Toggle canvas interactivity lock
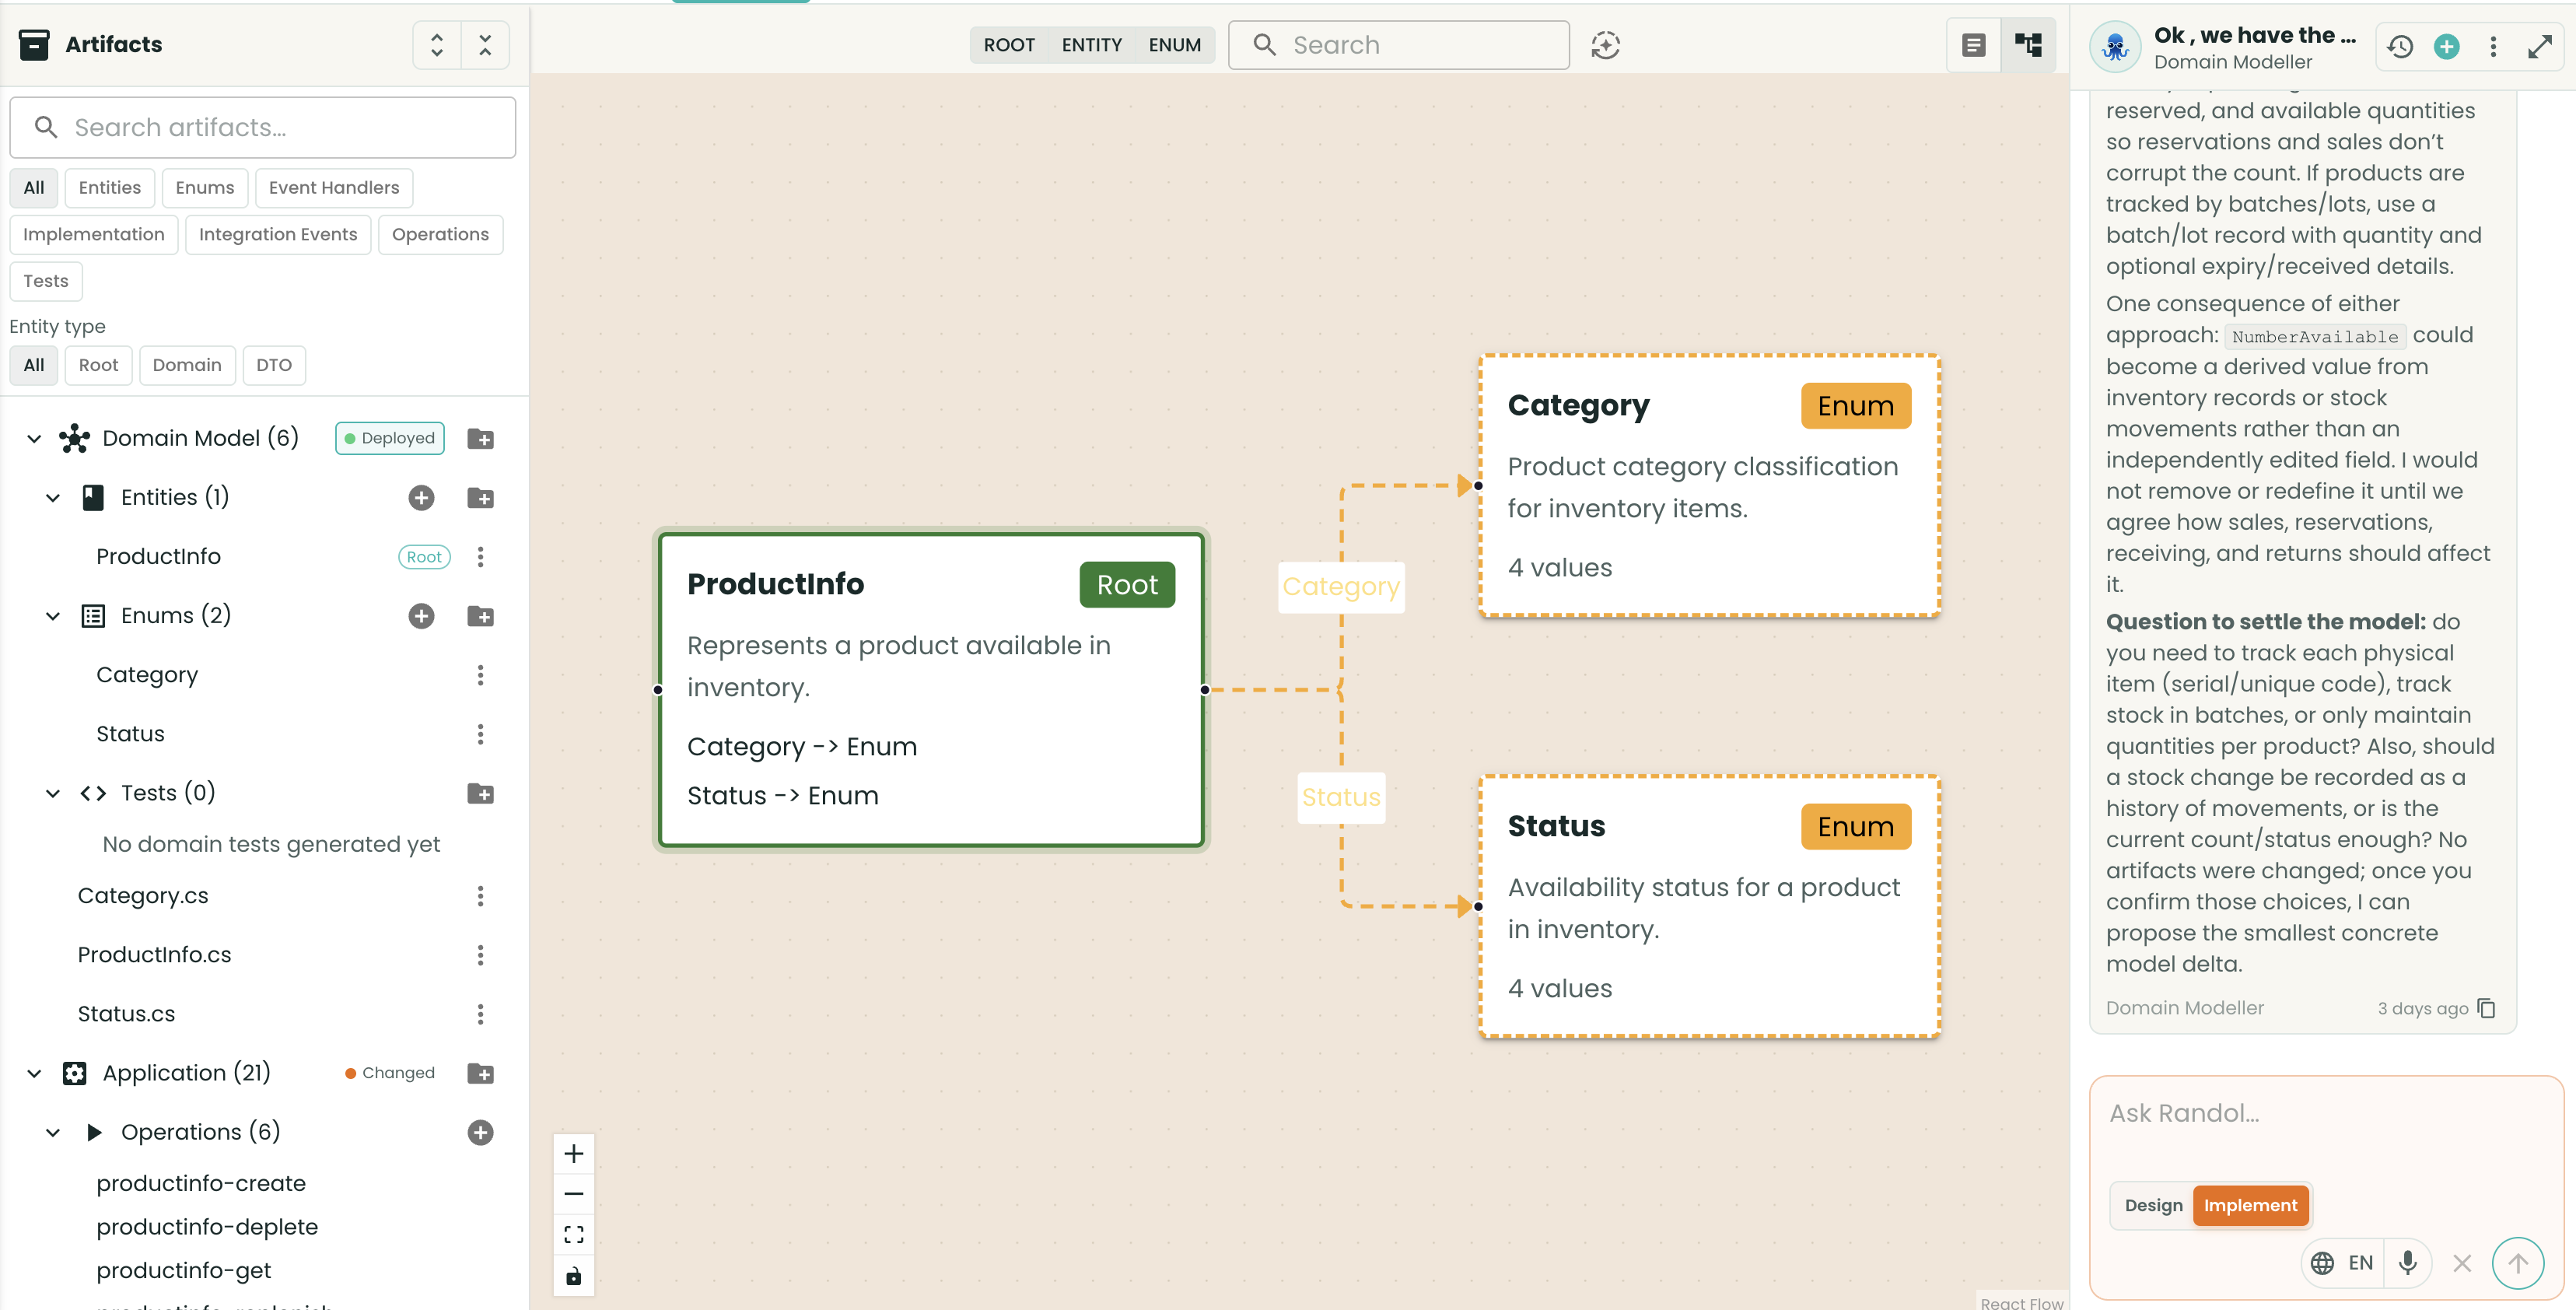Screen dimensions: 2576x1310 (574, 1276)
